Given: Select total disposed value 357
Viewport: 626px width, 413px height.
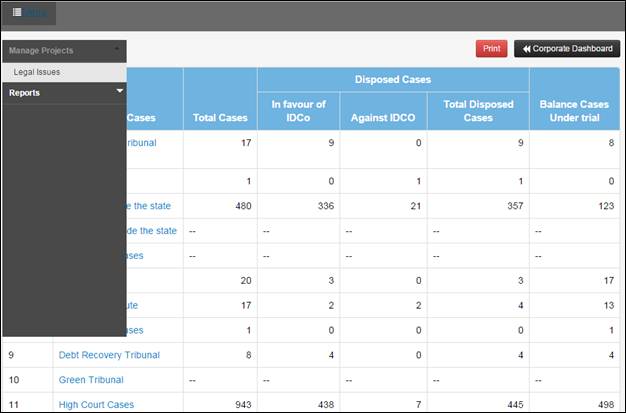Looking at the screenshot, I should coord(515,206).
